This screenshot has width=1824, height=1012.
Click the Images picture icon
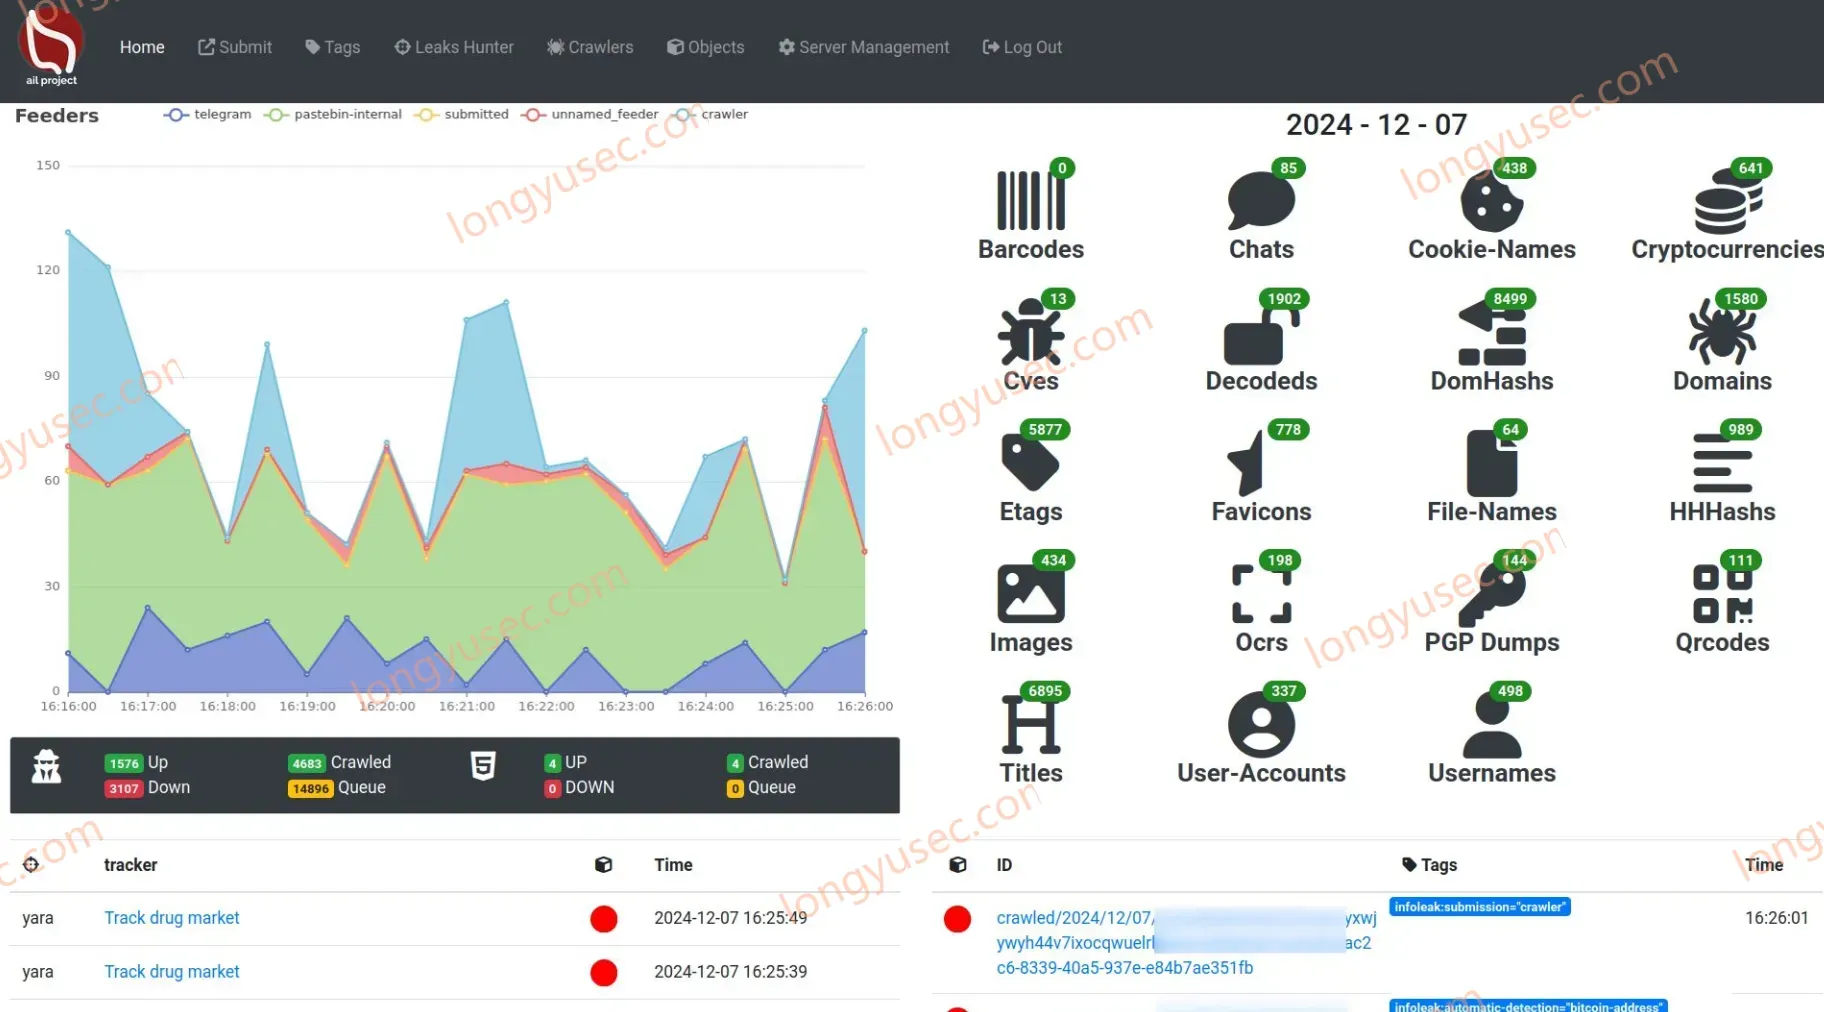1030,594
